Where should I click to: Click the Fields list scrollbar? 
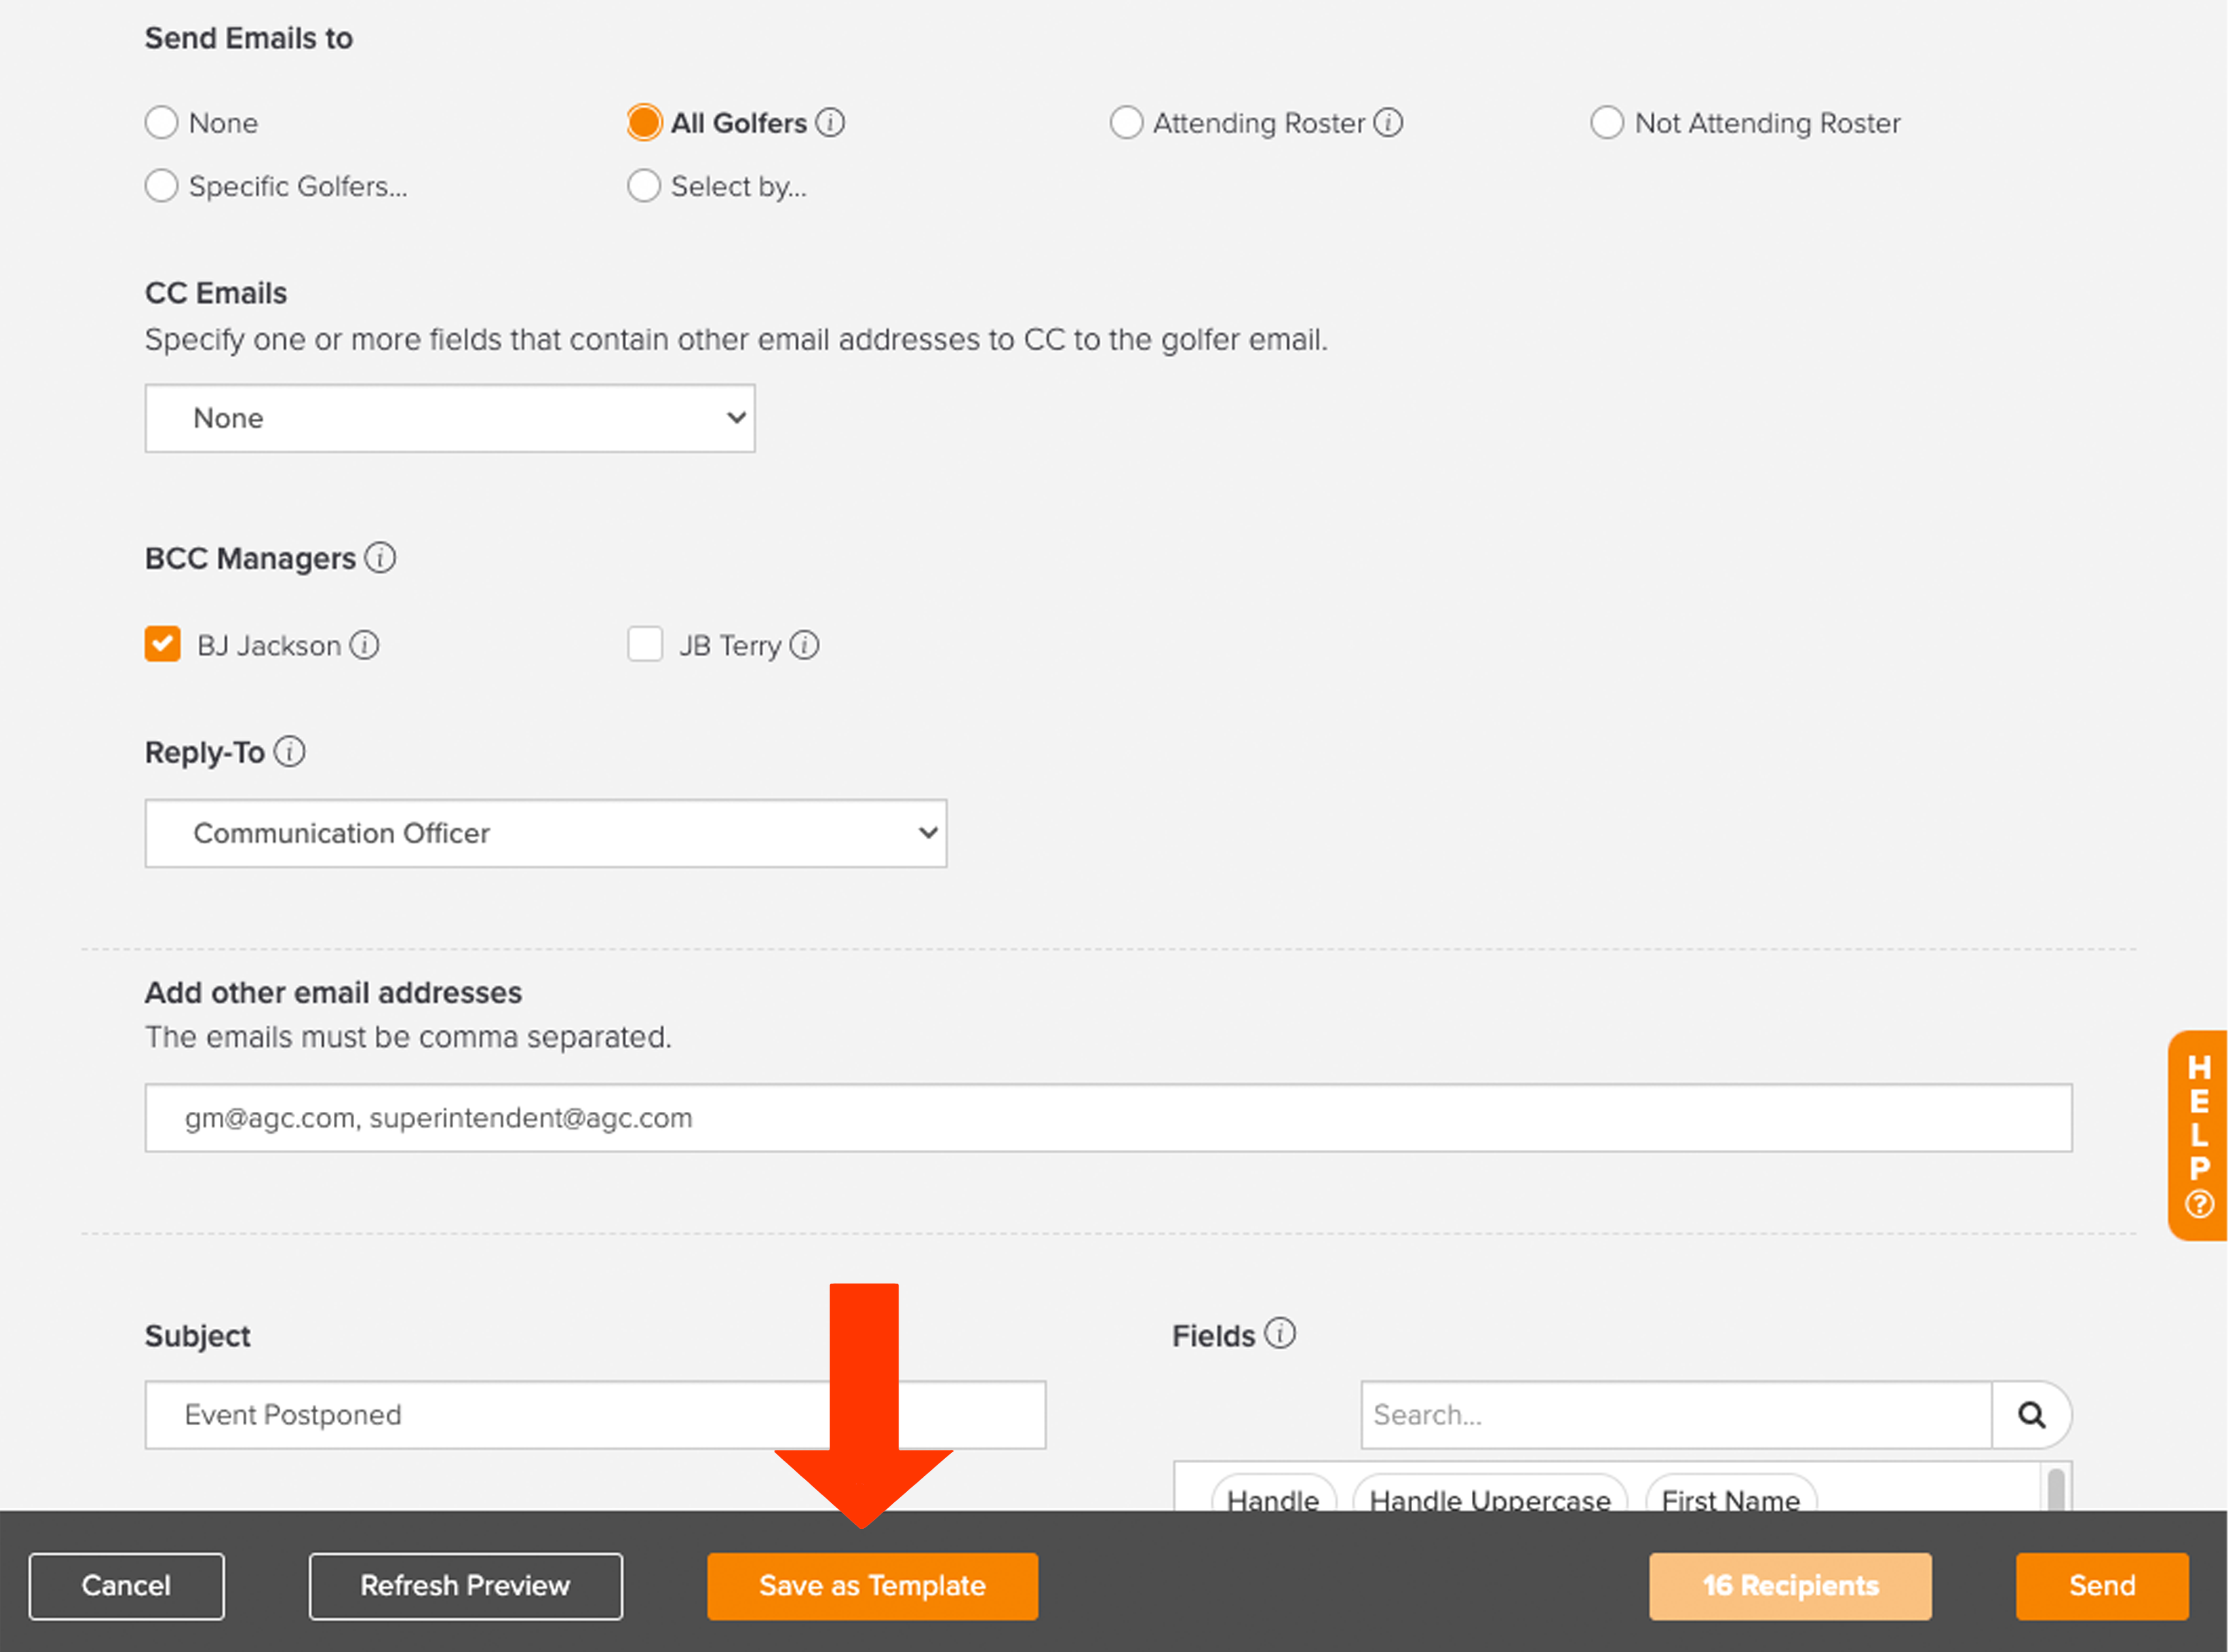tap(2056, 1490)
